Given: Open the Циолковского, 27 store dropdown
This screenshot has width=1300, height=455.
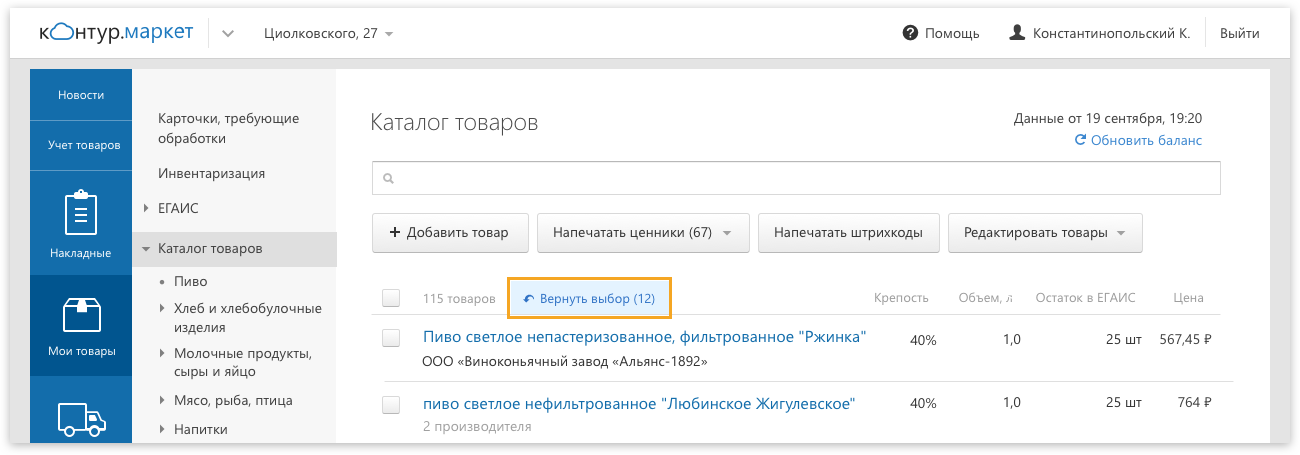Looking at the screenshot, I should (328, 33).
